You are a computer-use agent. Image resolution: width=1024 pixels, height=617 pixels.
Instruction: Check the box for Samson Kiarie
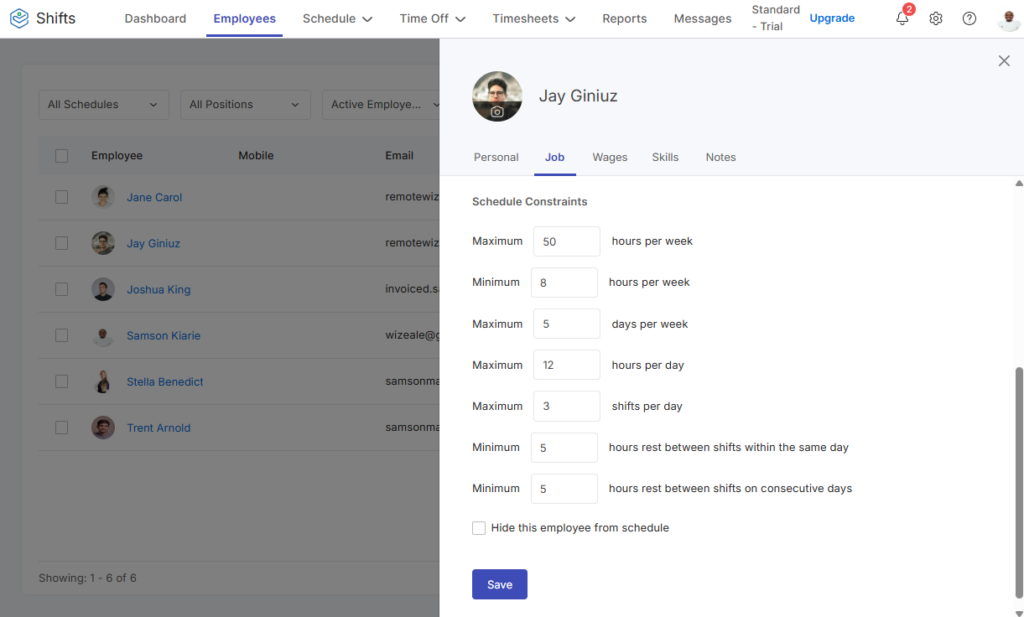tap(61, 335)
